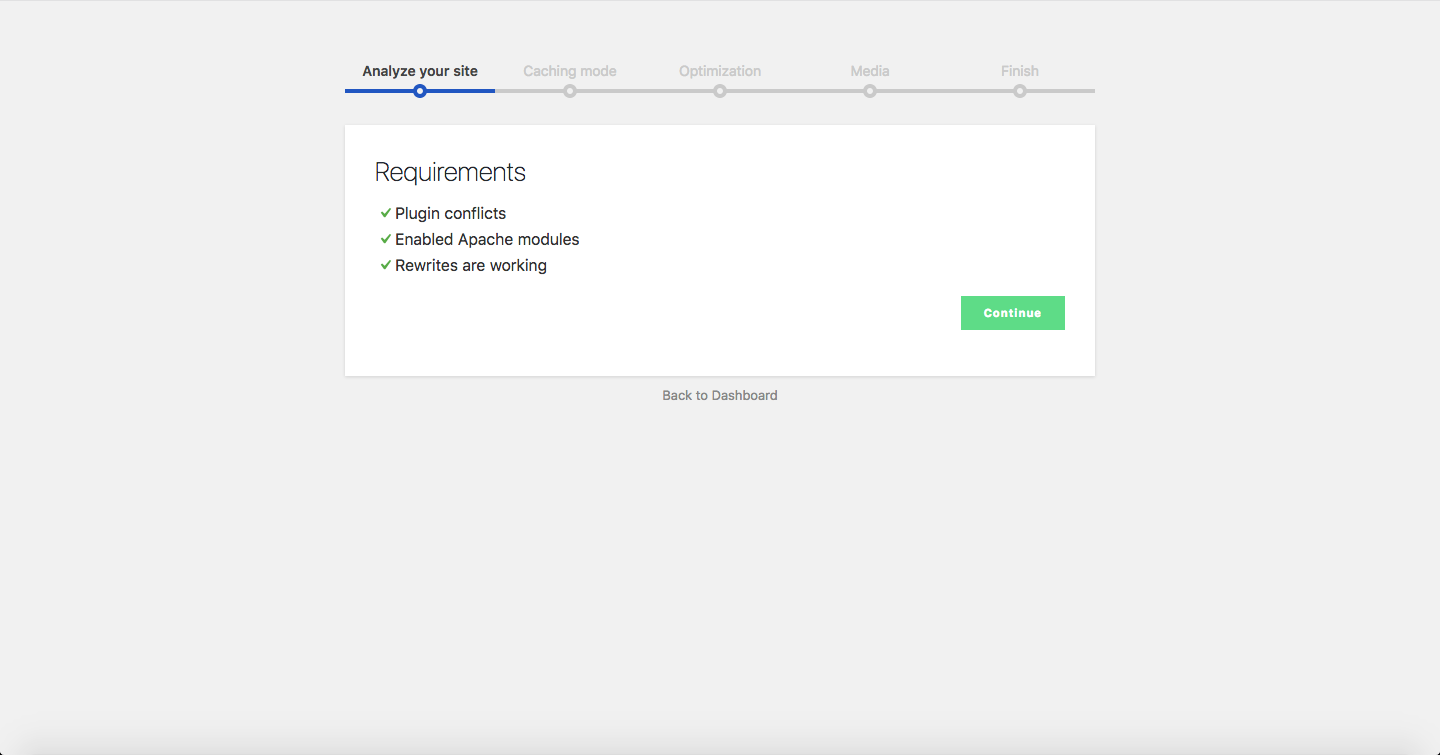Follow the Back to Dashboard link
This screenshot has width=1440, height=755.
pos(720,395)
